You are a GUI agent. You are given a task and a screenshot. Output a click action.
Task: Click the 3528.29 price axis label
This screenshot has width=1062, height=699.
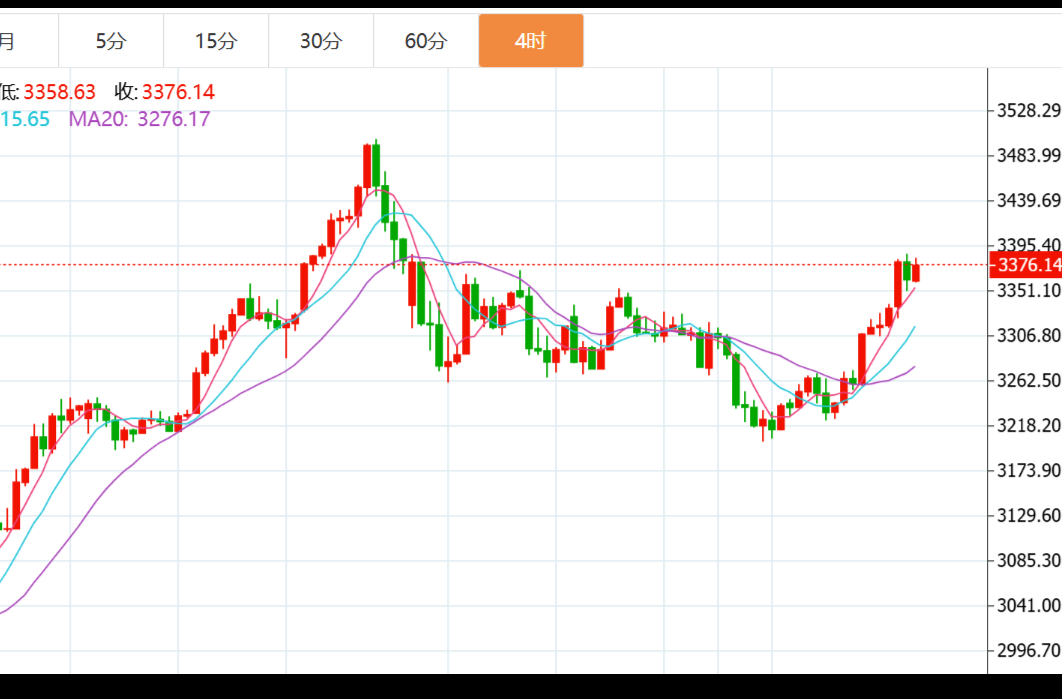point(1028,110)
